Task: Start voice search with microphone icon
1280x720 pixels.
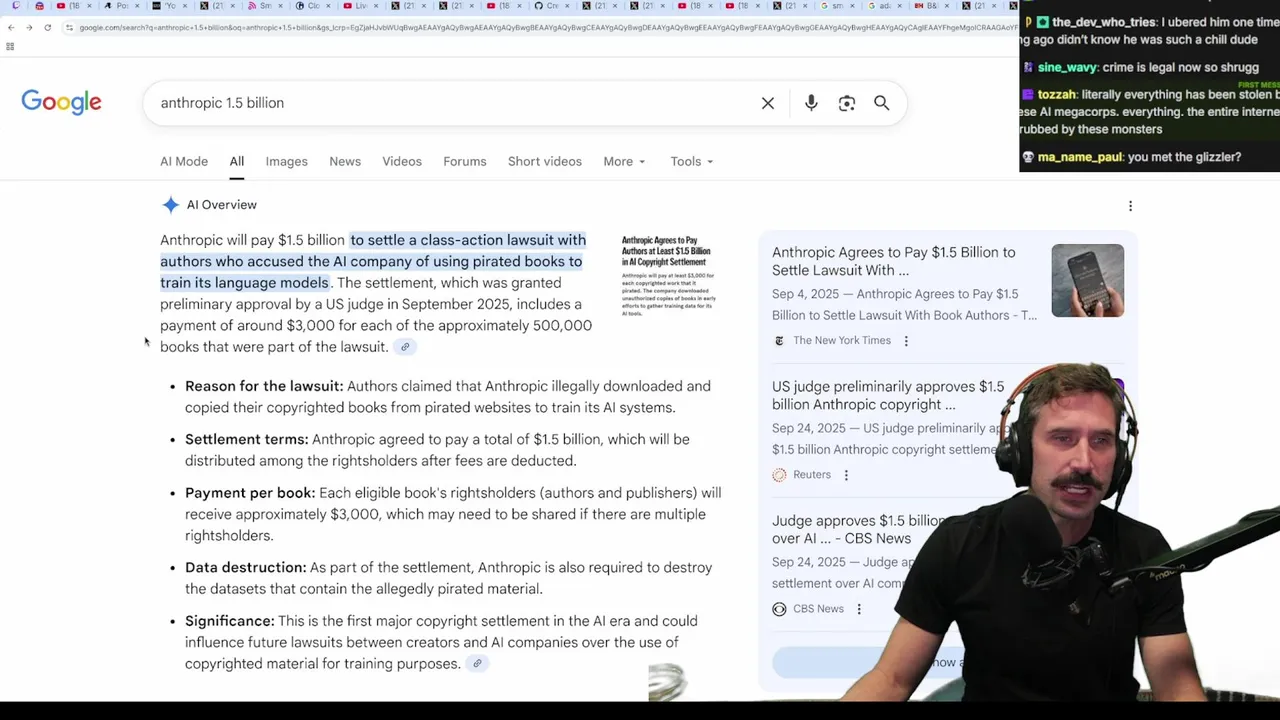Action: (811, 103)
